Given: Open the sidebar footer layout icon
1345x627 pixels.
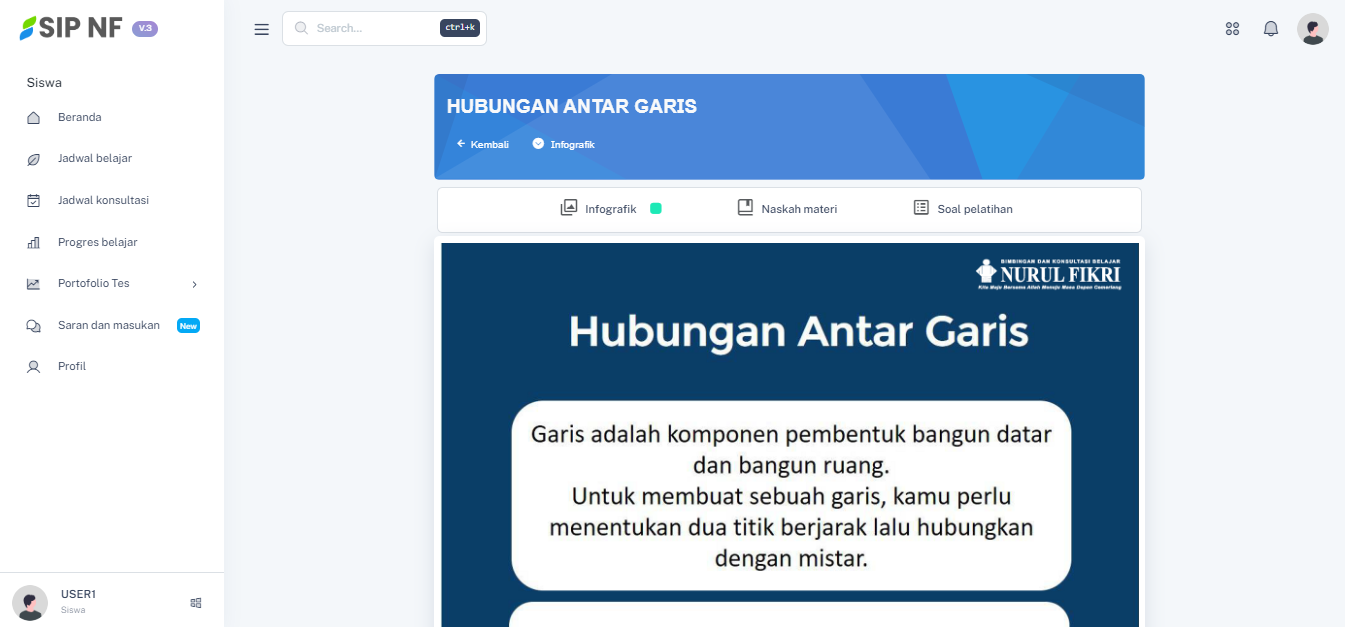Looking at the screenshot, I should coord(196,603).
